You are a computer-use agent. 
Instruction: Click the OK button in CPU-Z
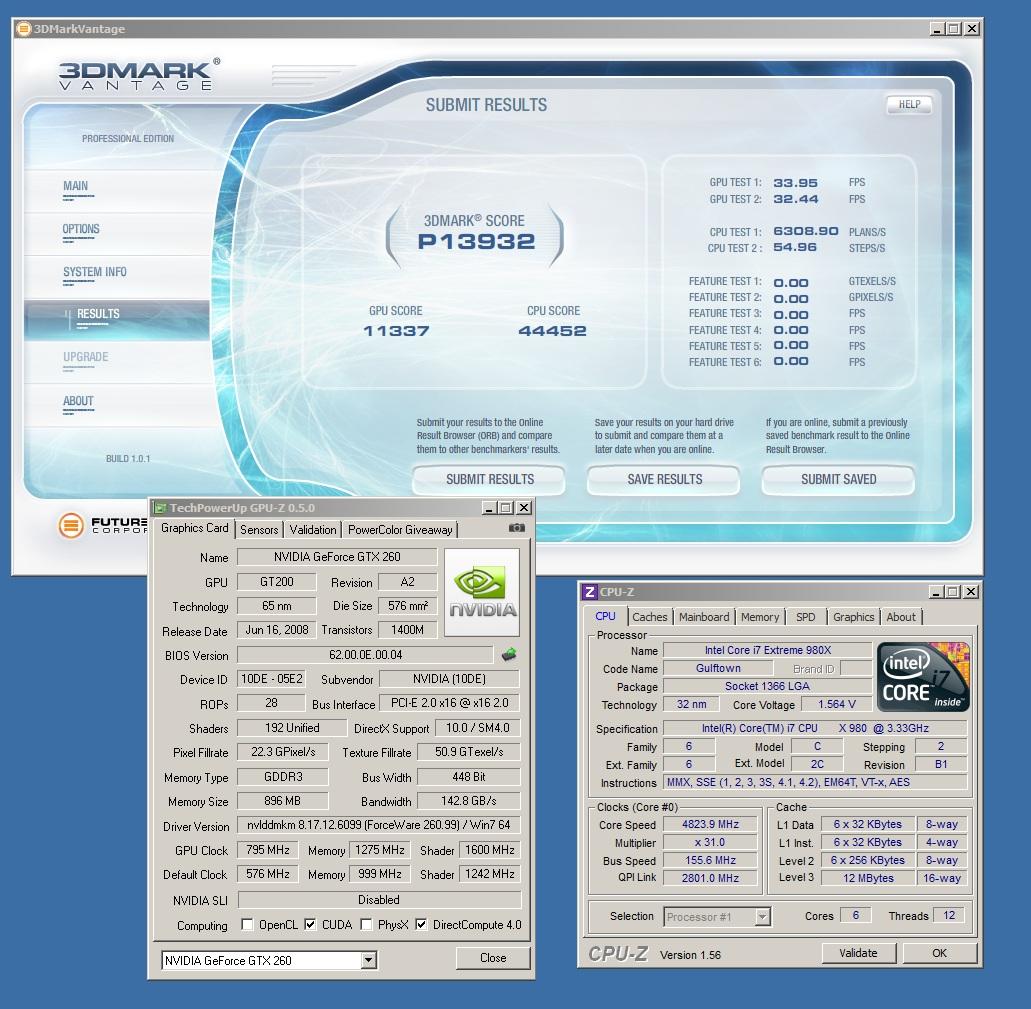tap(939, 953)
